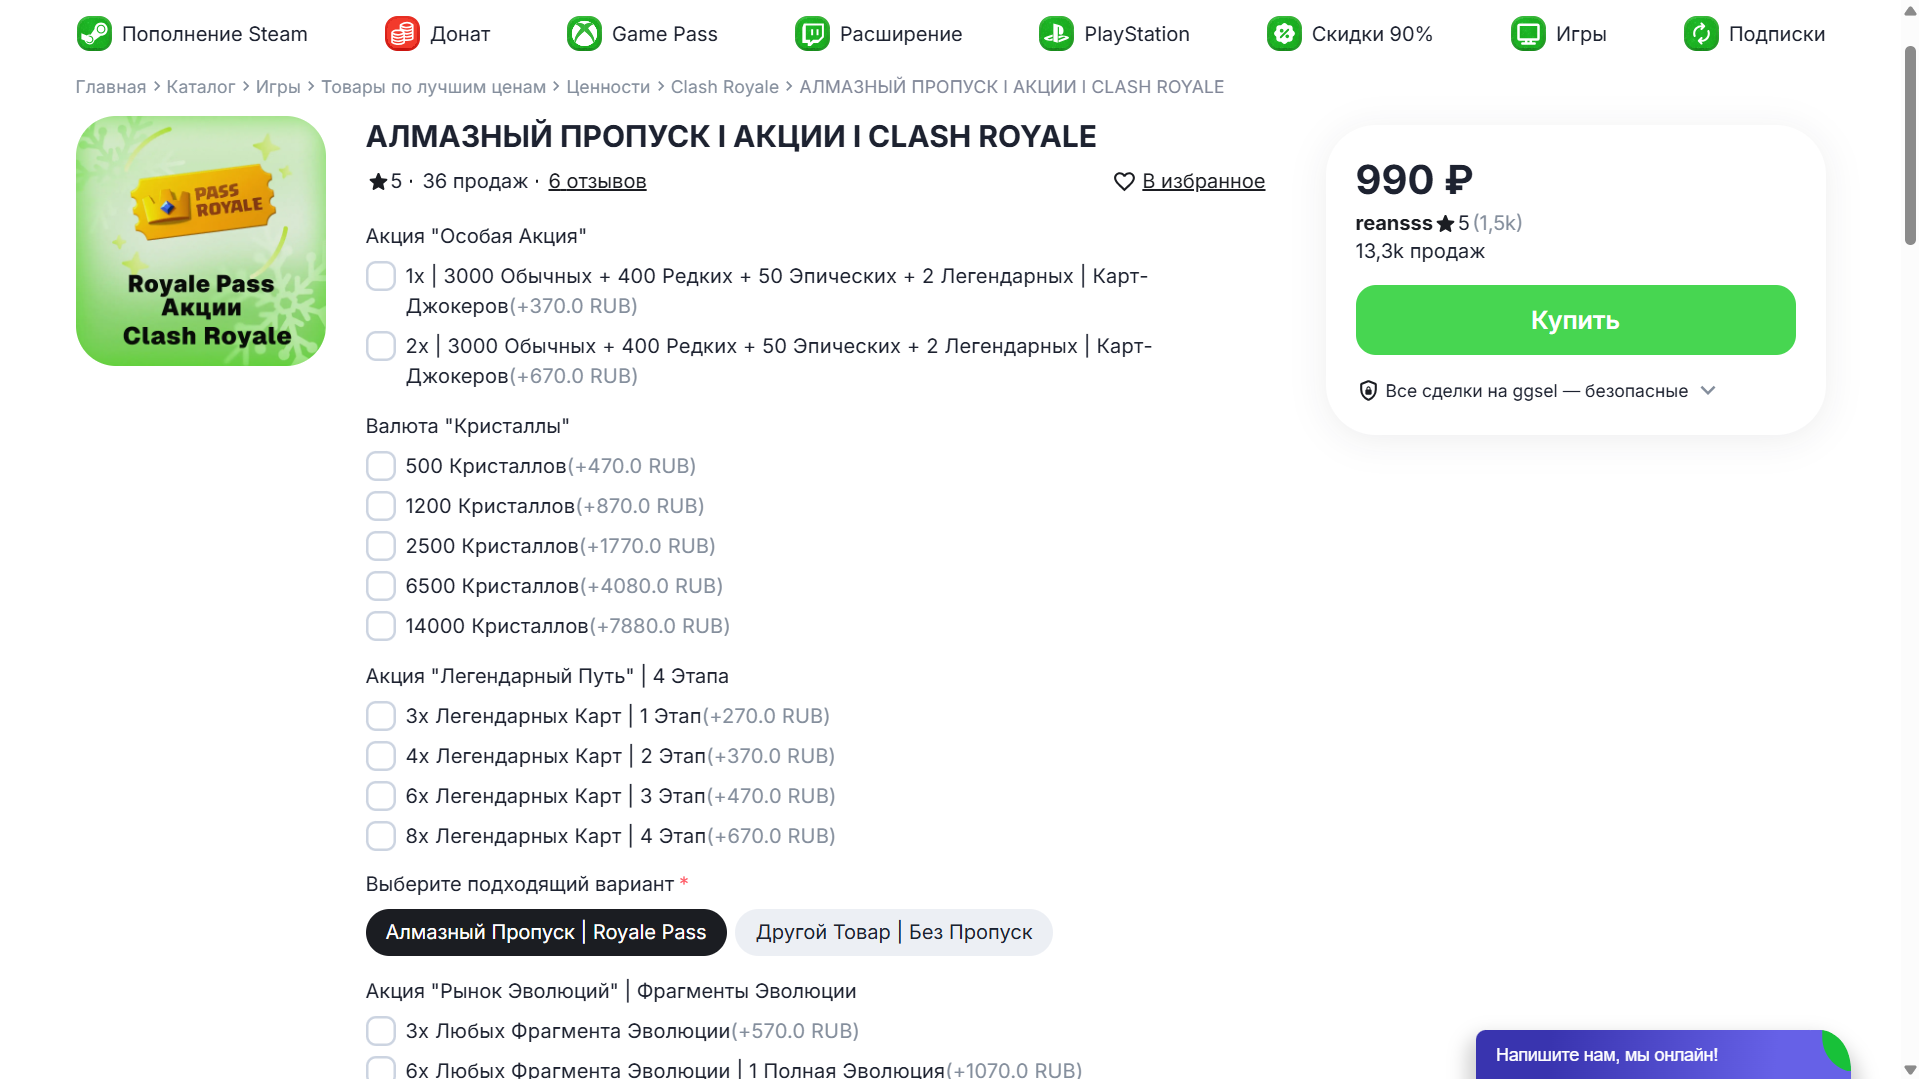The image size is (1919, 1079).
Task: Click the Xbox Game Pass icon
Action: 584,34
